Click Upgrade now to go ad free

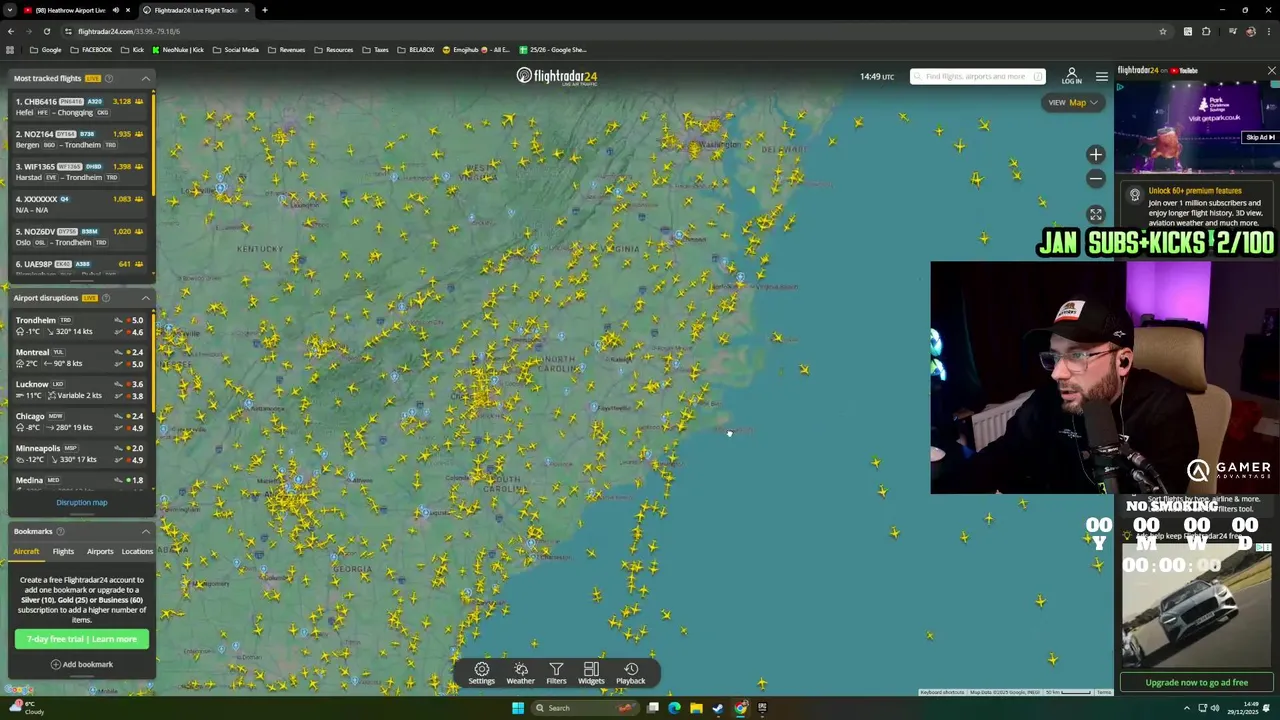(1197, 682)
